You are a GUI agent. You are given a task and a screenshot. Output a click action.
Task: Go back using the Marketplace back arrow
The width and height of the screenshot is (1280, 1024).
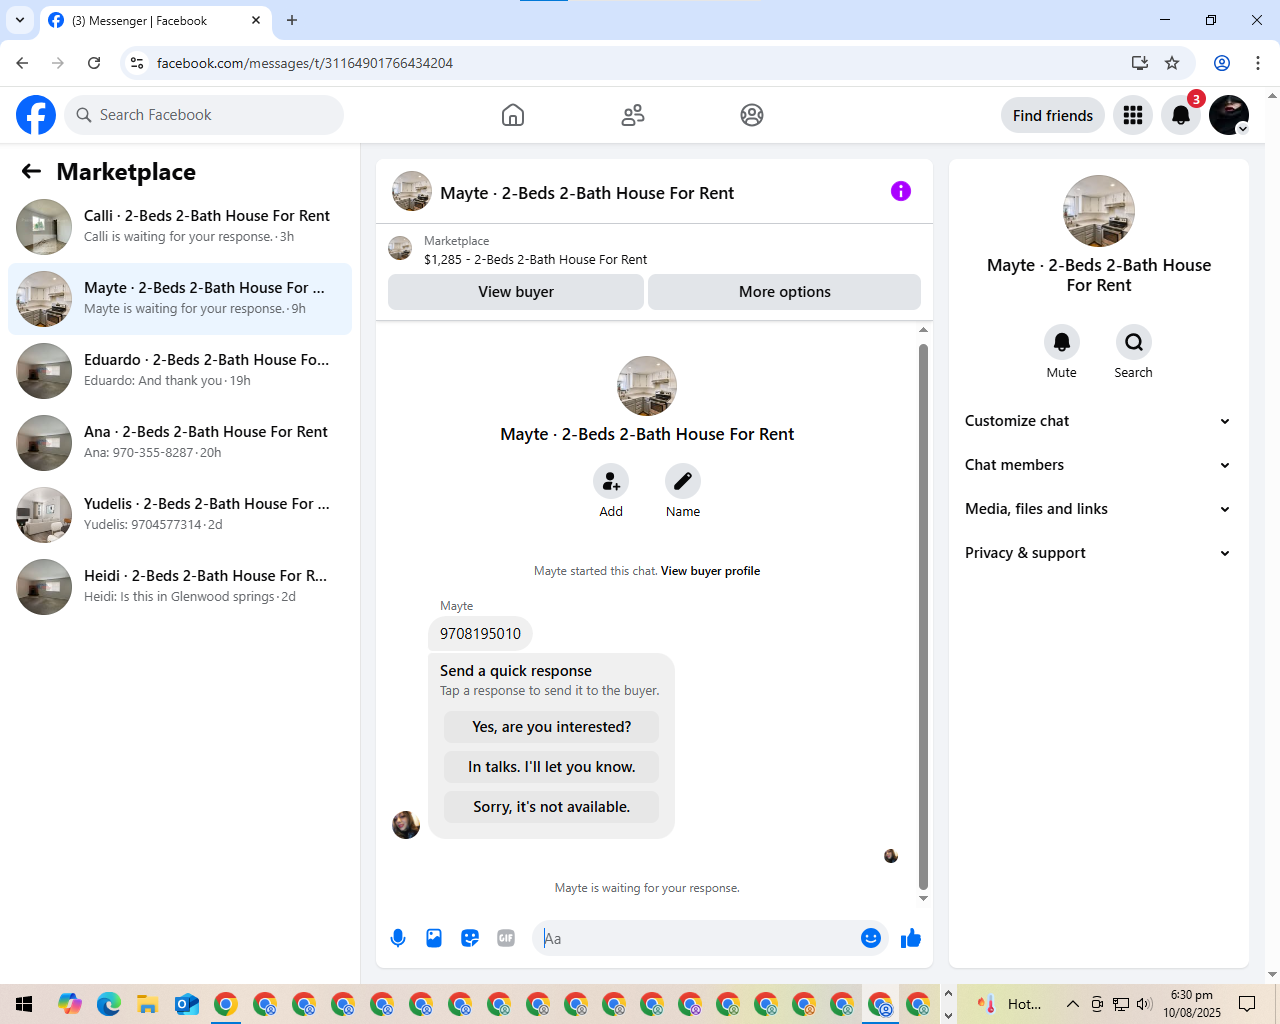pyautogui.click(x=31, y=171)
